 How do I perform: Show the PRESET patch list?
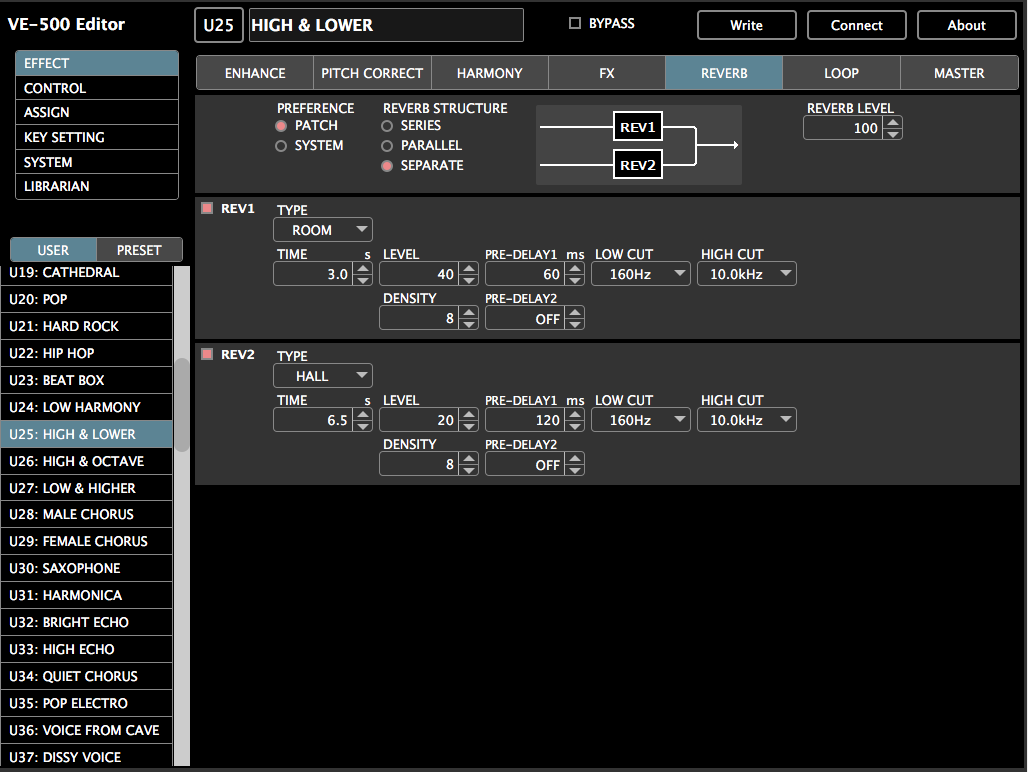click(x=139, y=250)
